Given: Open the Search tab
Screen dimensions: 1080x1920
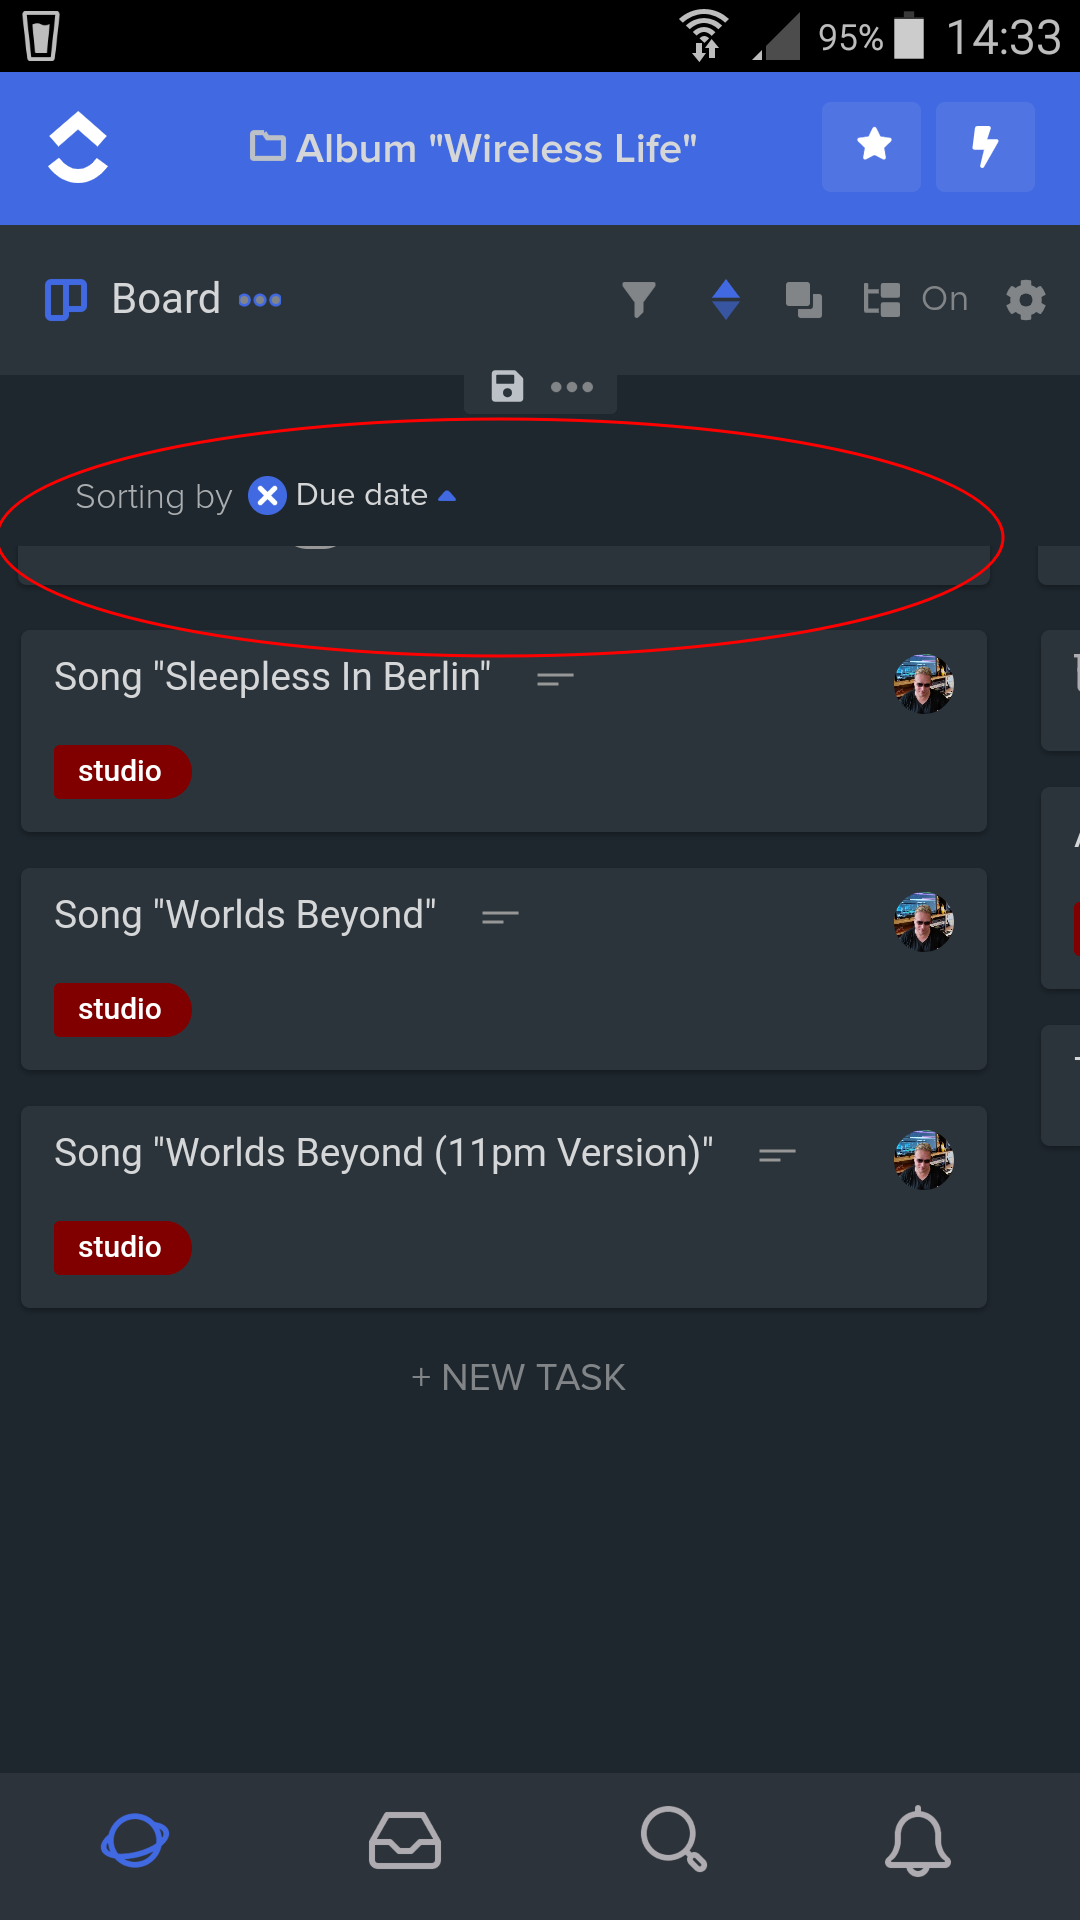Looking at the screenshot, I should 674,1839.
